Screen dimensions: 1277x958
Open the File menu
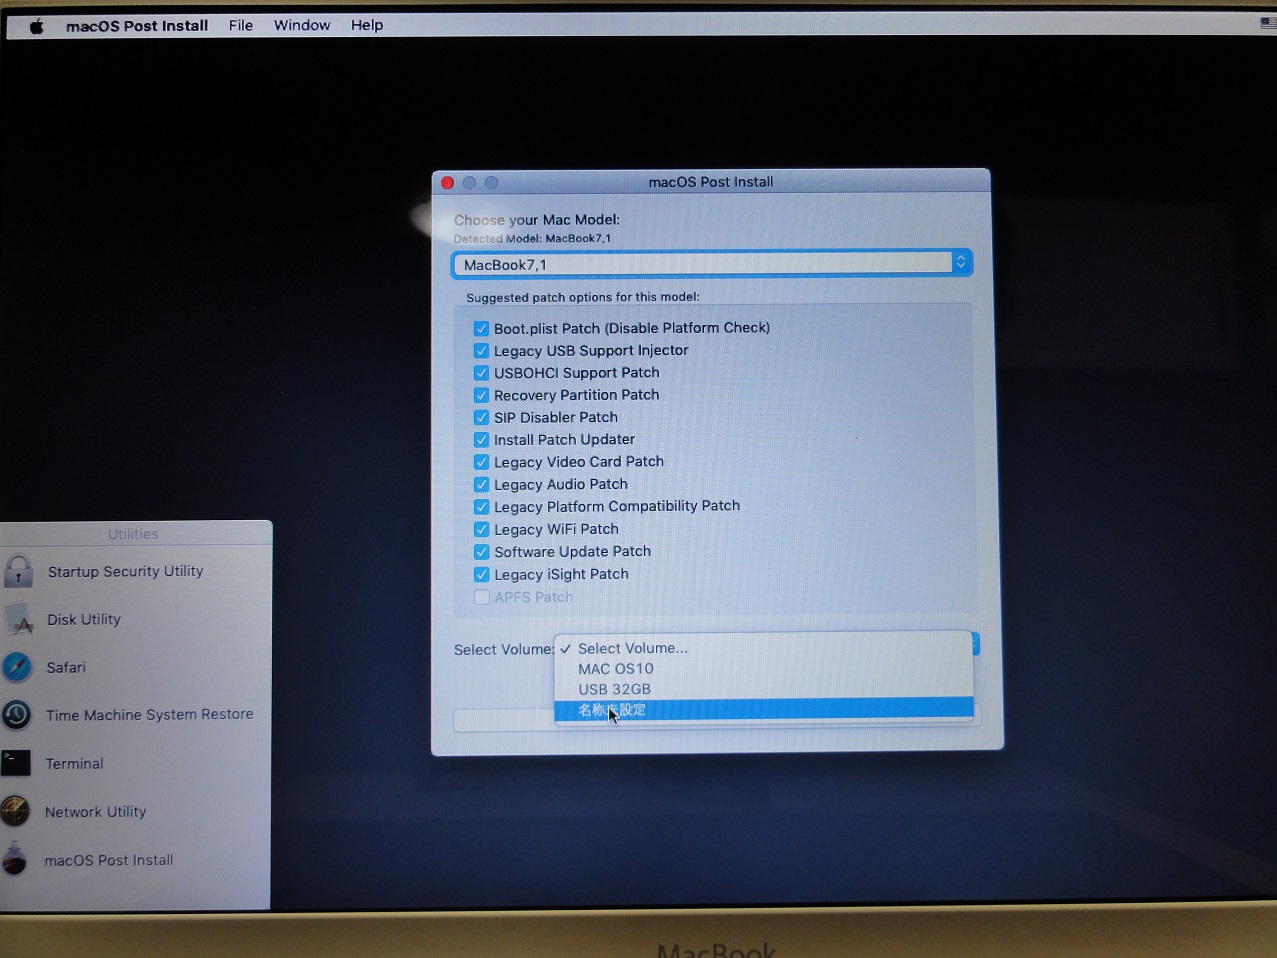(241, 25)
